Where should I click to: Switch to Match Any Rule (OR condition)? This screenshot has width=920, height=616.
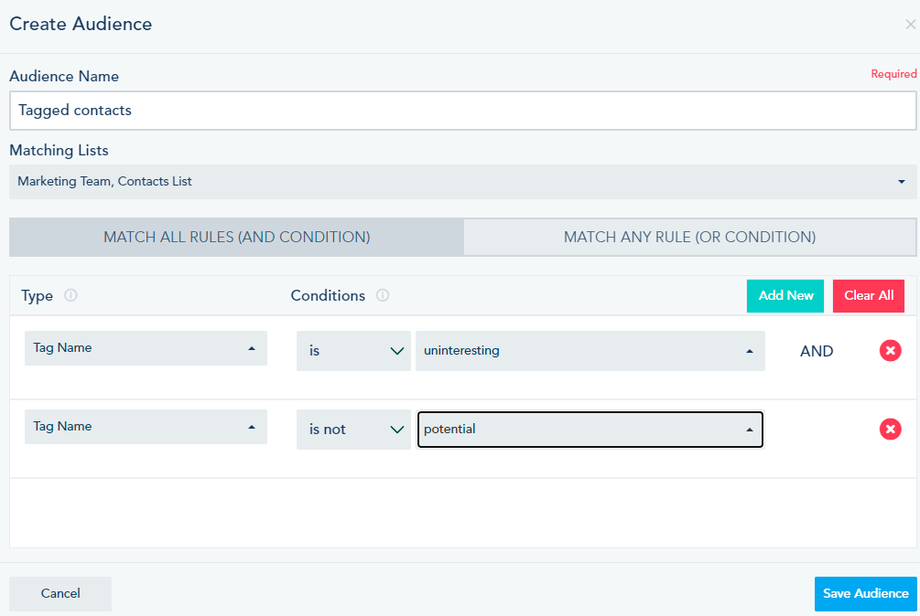coord(689,237)
